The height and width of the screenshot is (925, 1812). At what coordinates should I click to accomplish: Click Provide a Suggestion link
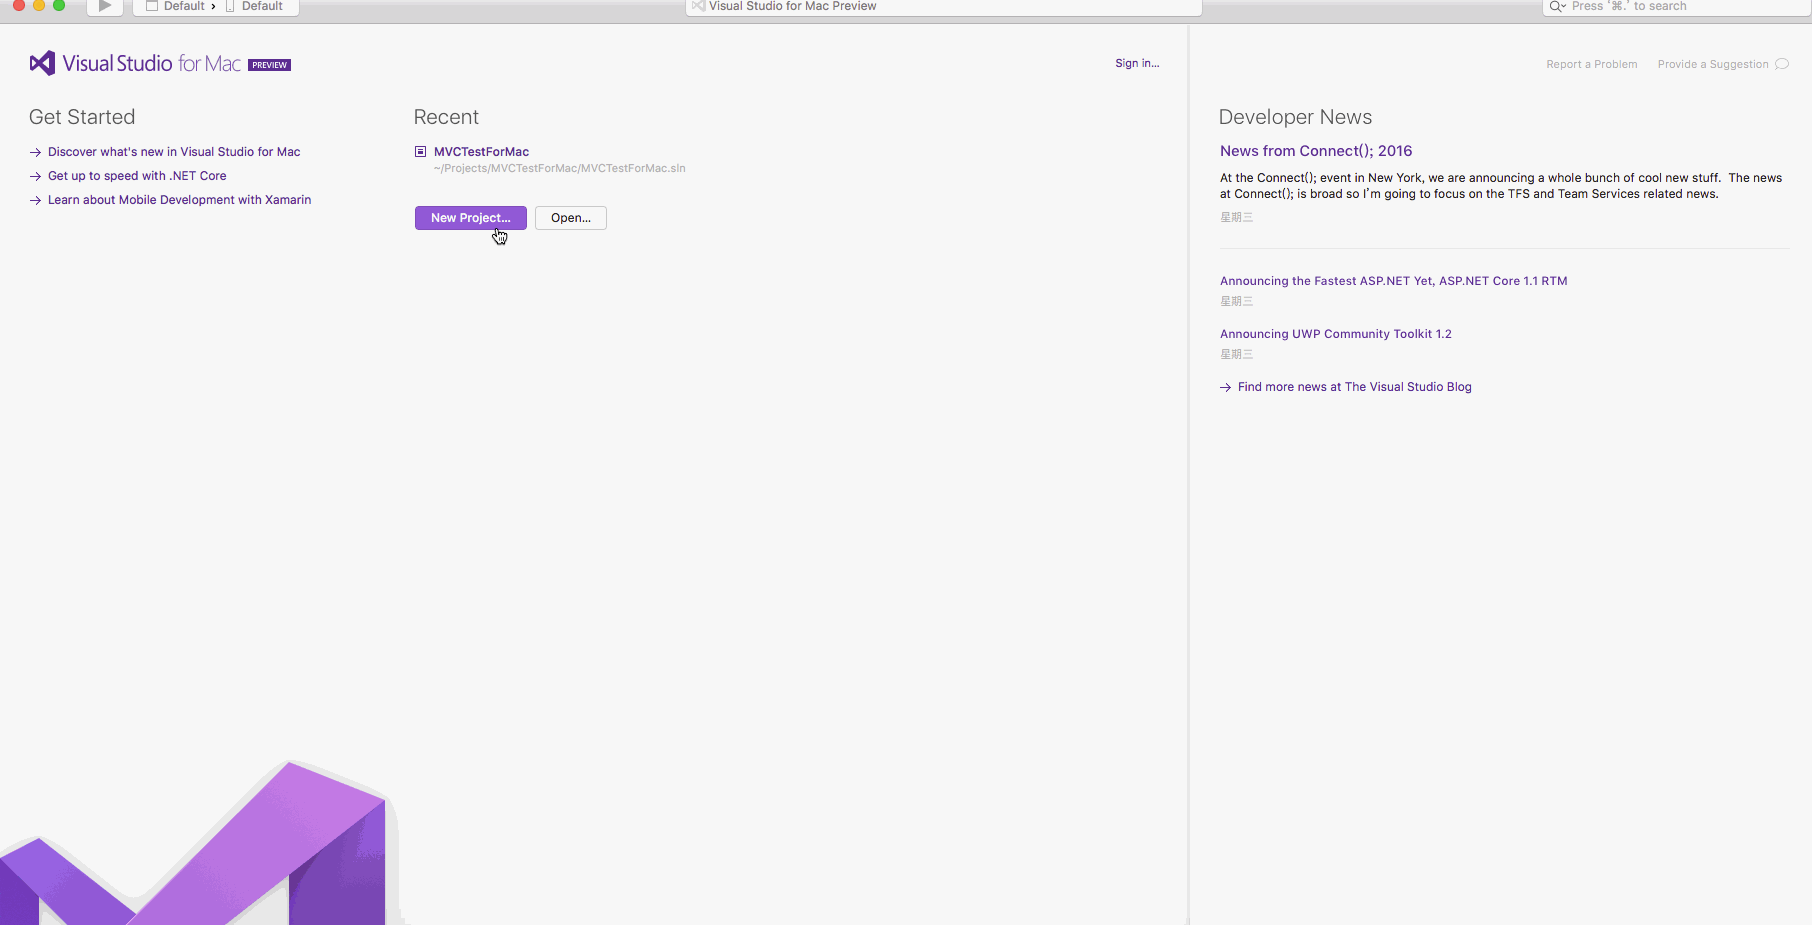point(1713,64)
